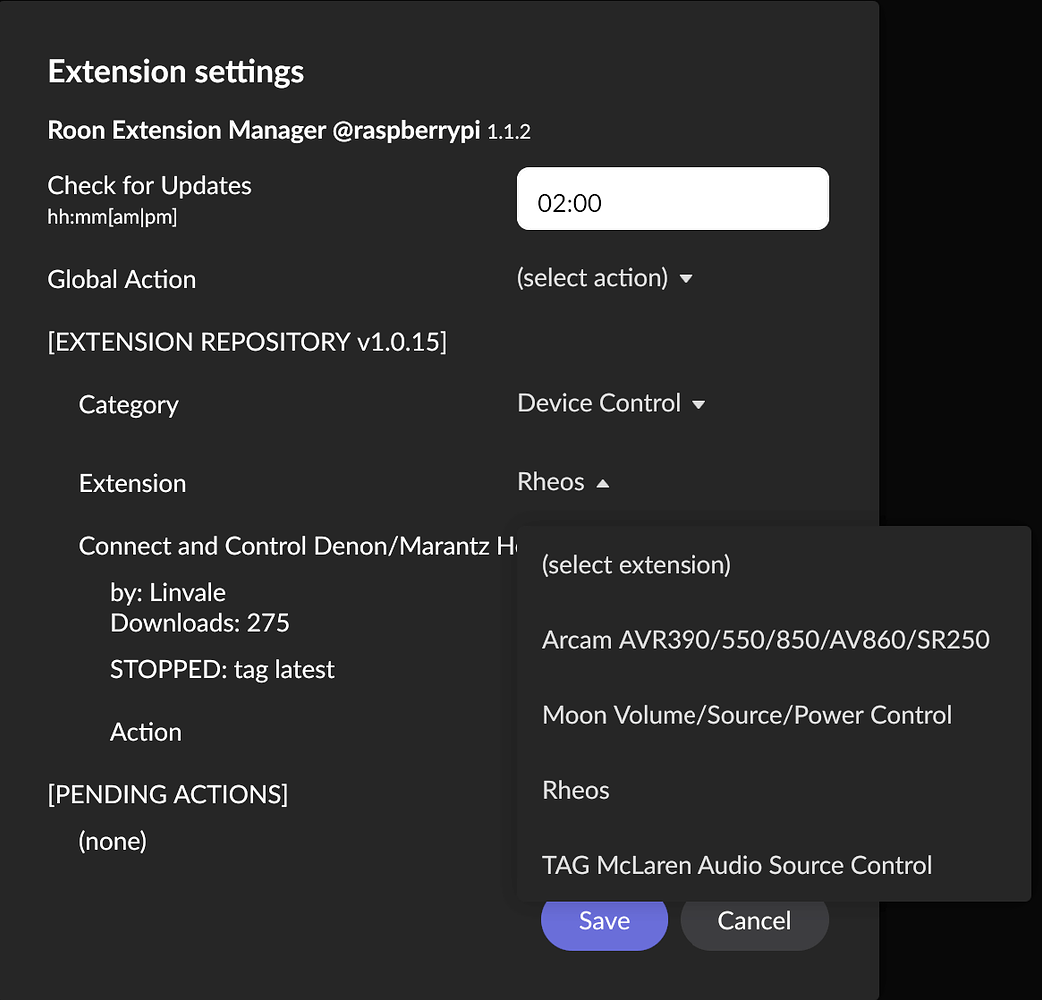
Task: Choose (select extension) to clear selection
Action: tap(636, 564)
